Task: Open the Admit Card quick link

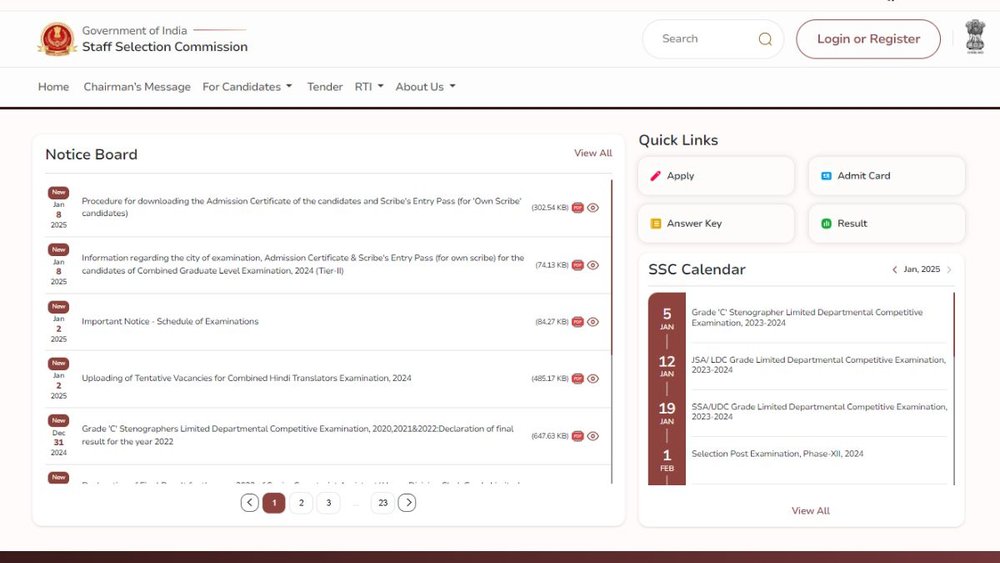Action: pos(886,176)
